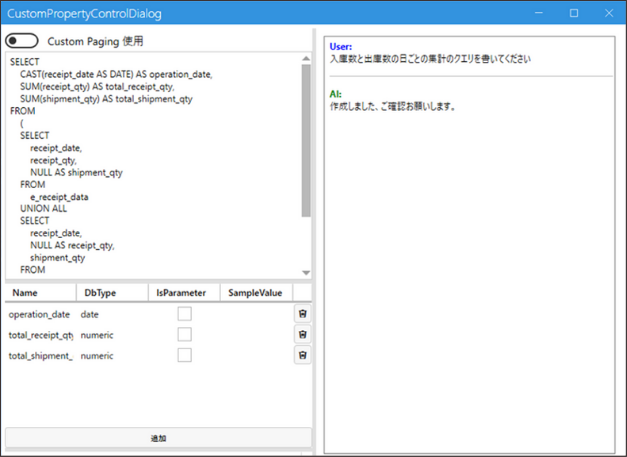Tick IsParameter checkbox for total_shipment_qty
The image size is (627, 457).
click(x=184, y=355)
